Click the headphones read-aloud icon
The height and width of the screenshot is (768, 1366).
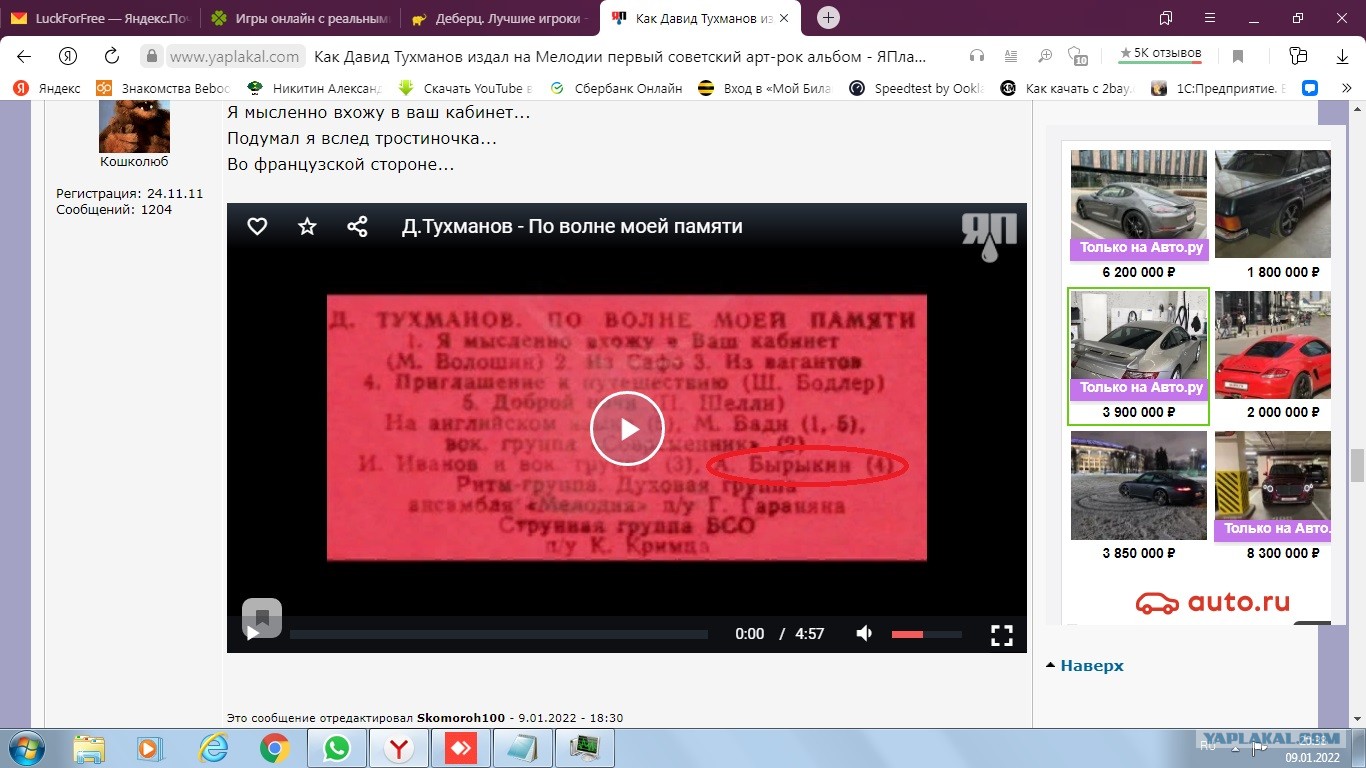click(x=977, y=56)
